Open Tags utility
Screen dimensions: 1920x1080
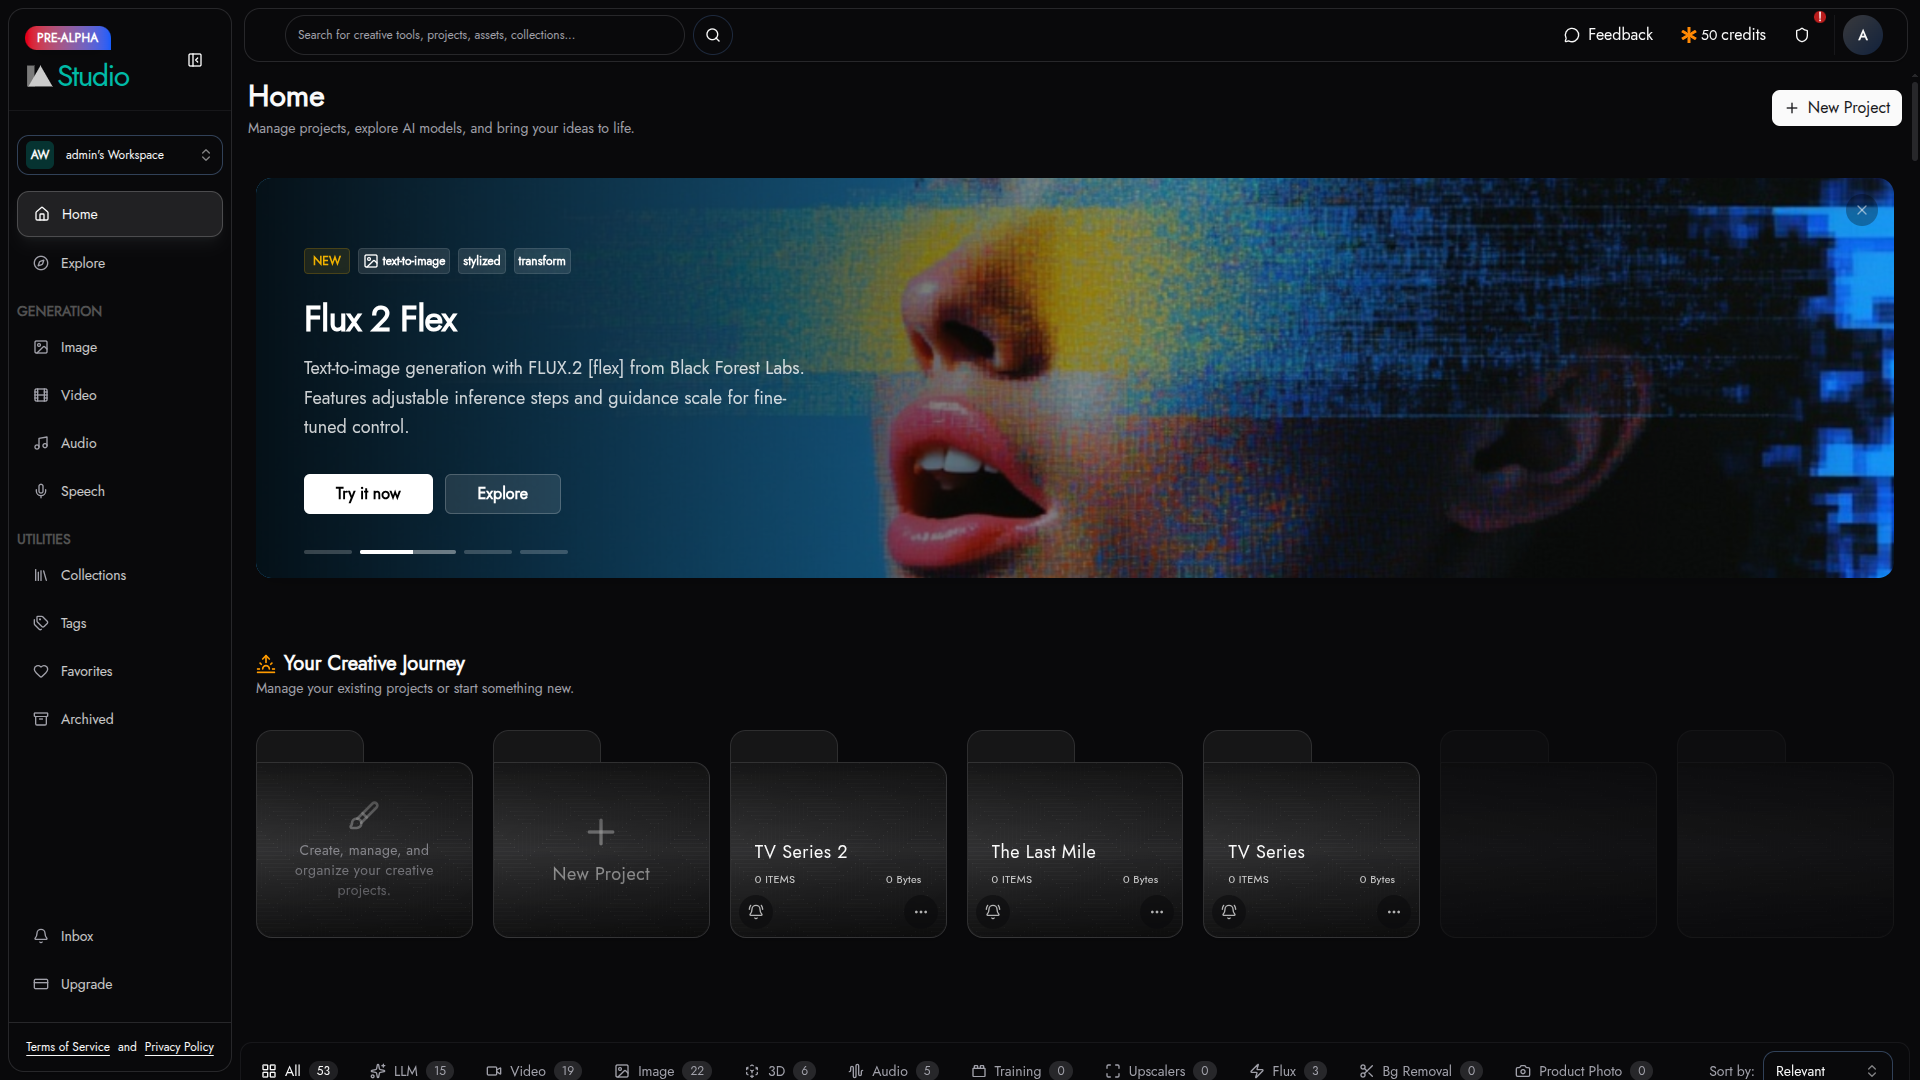(x=120, y=623)
